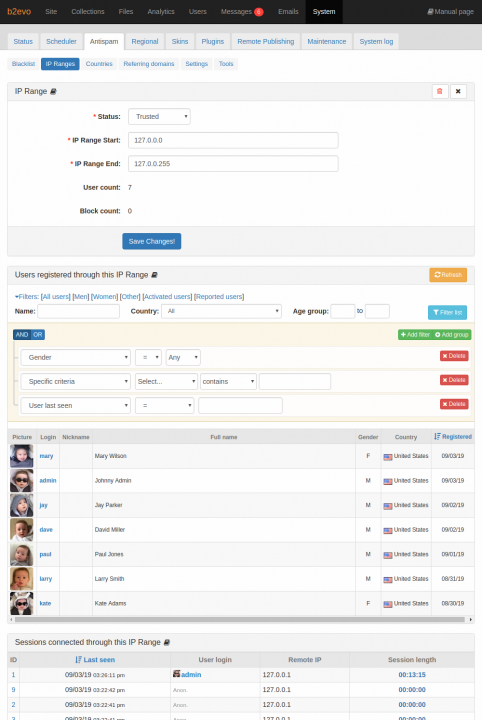Screen dimensions: 482x720
Task: Open the Countries sub-tab
Action: click(99, 64)
